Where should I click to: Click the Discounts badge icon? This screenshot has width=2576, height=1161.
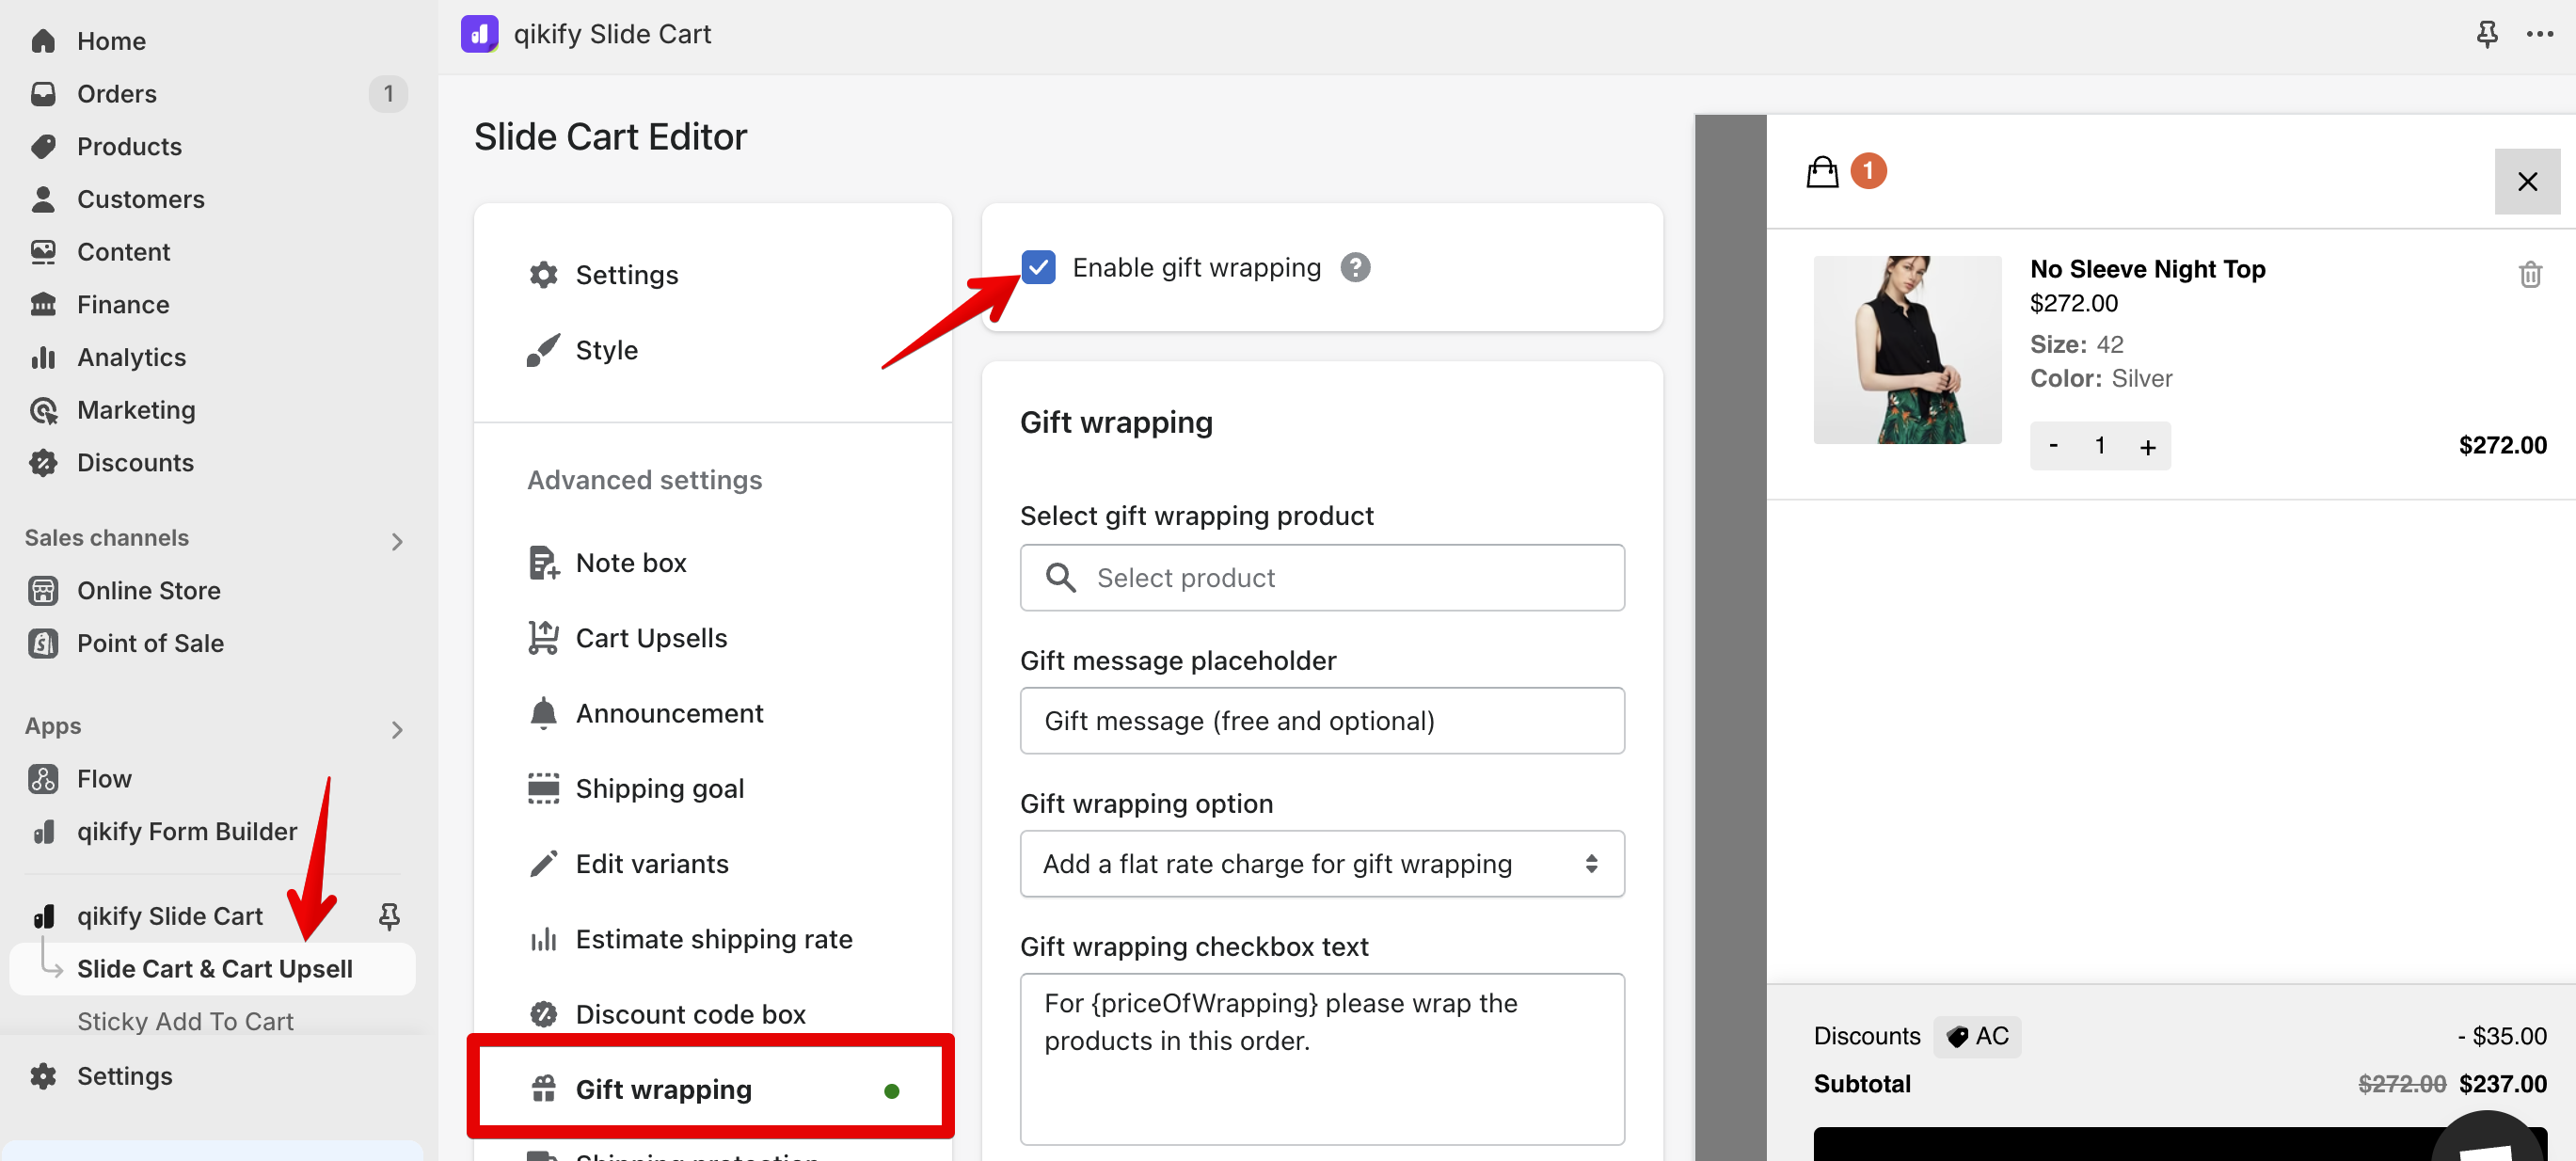click(x=43, y=462)
